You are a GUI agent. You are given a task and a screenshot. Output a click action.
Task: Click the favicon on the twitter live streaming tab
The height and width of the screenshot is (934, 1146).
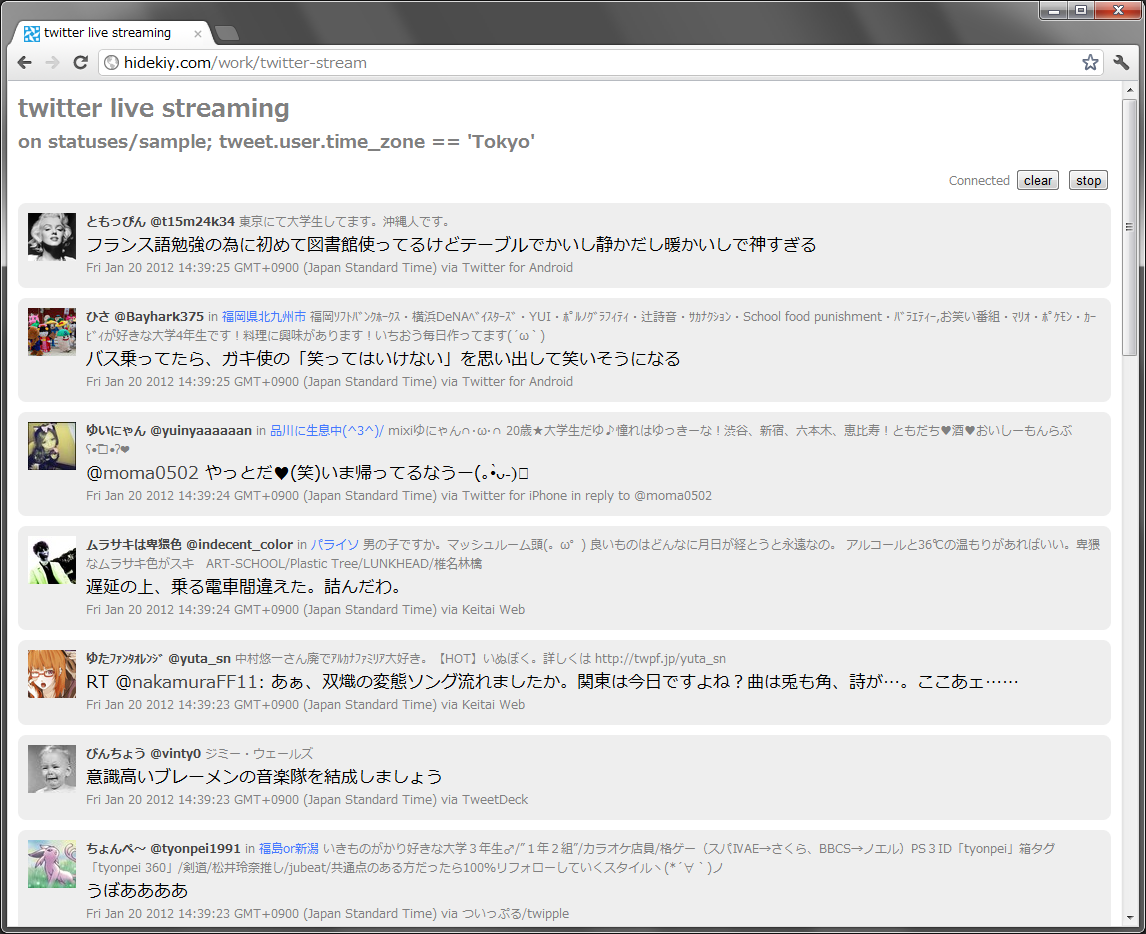coord(31,32)
